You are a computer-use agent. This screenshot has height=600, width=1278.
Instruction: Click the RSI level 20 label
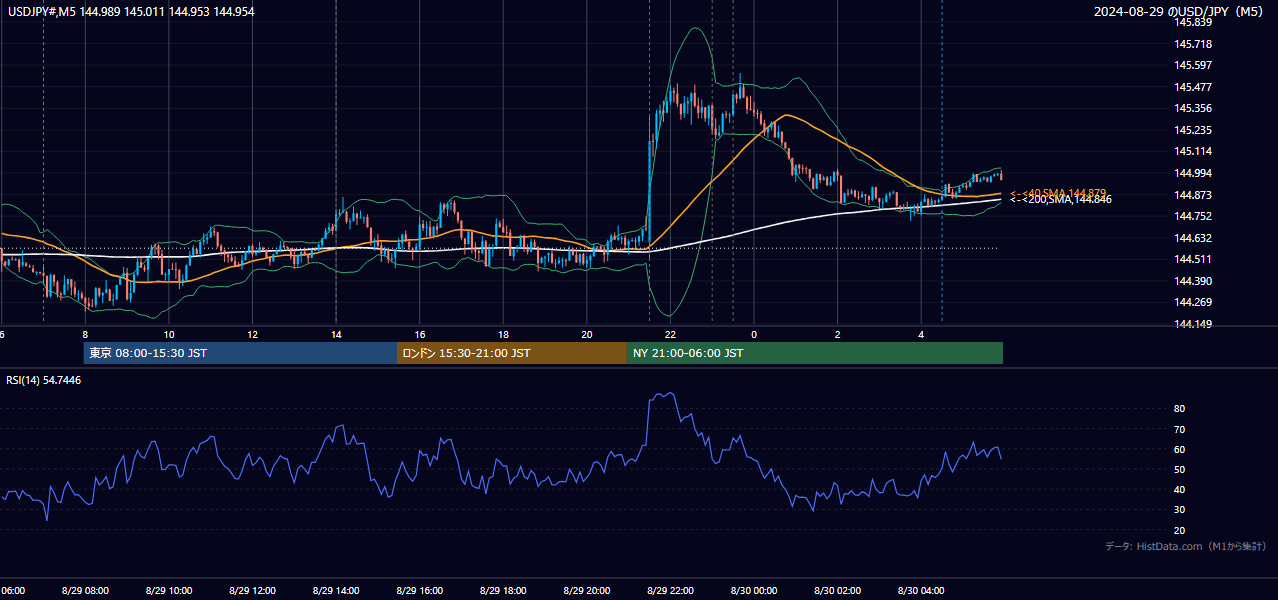(x=1180, y=530)
